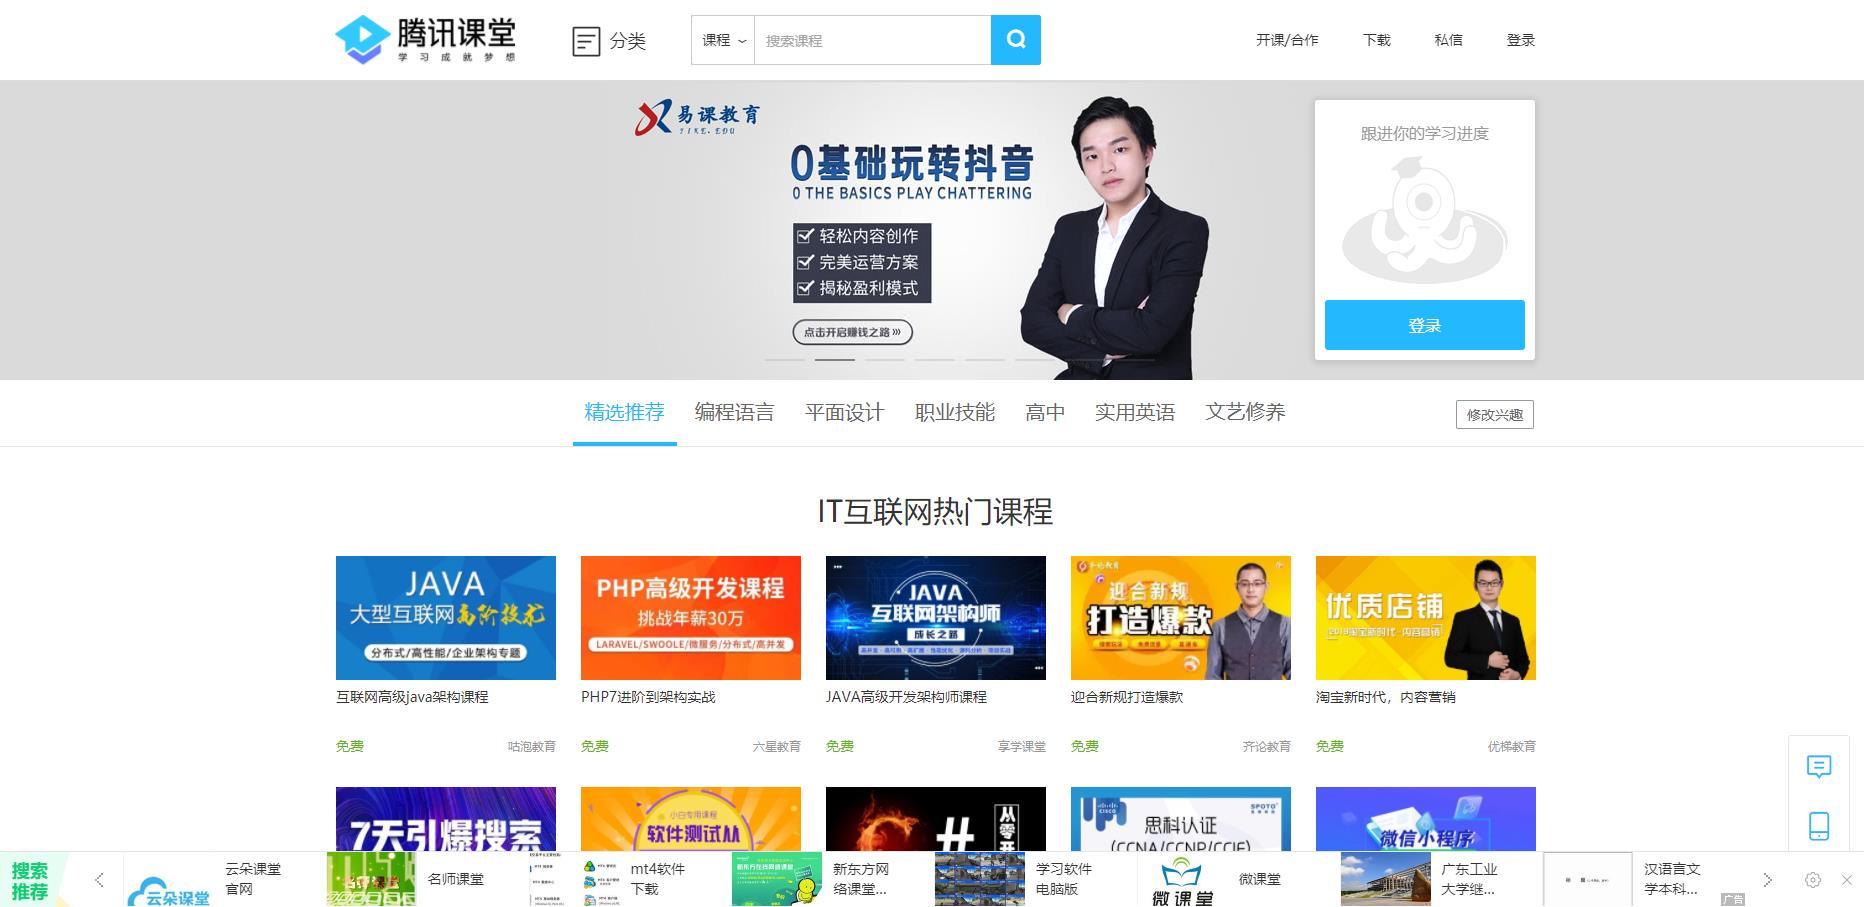Open 优质店铺 course thumbnail

(1426, 618)
